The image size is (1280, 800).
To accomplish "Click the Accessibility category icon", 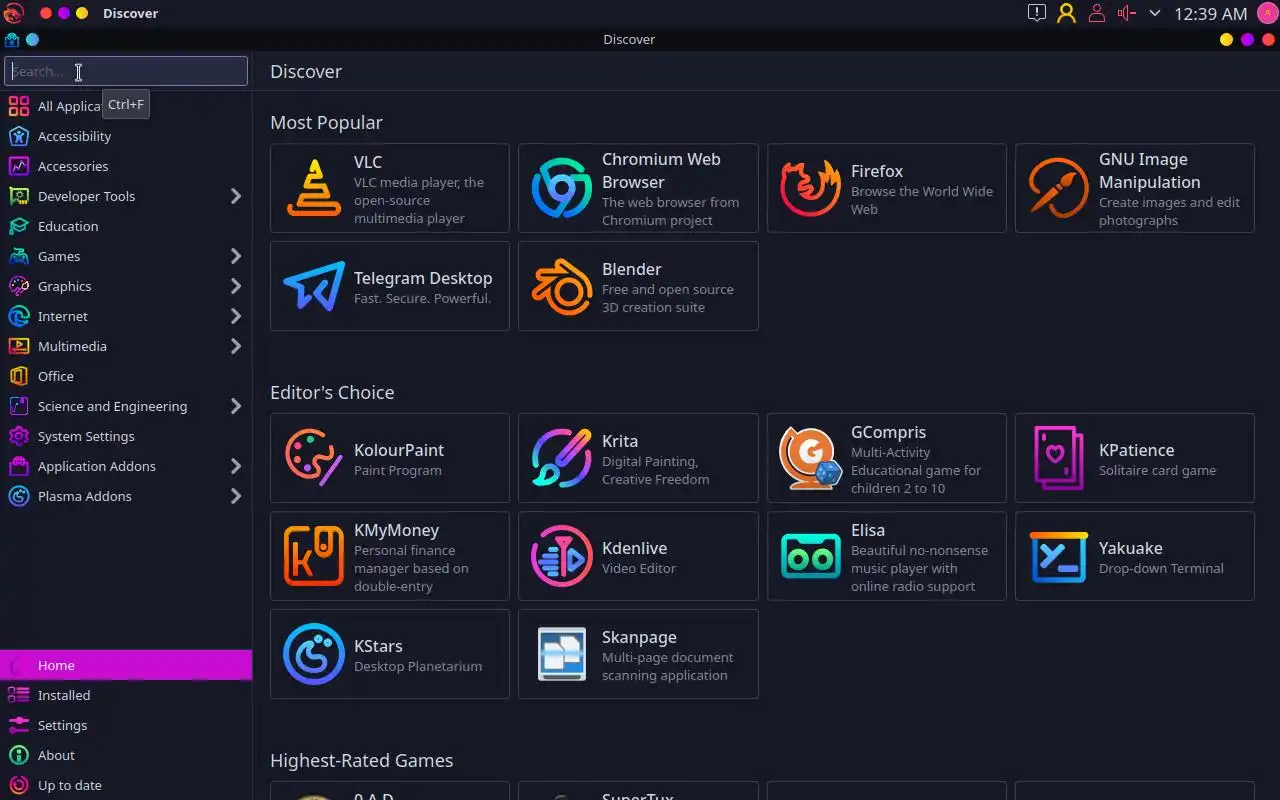I will click(18, 136).
